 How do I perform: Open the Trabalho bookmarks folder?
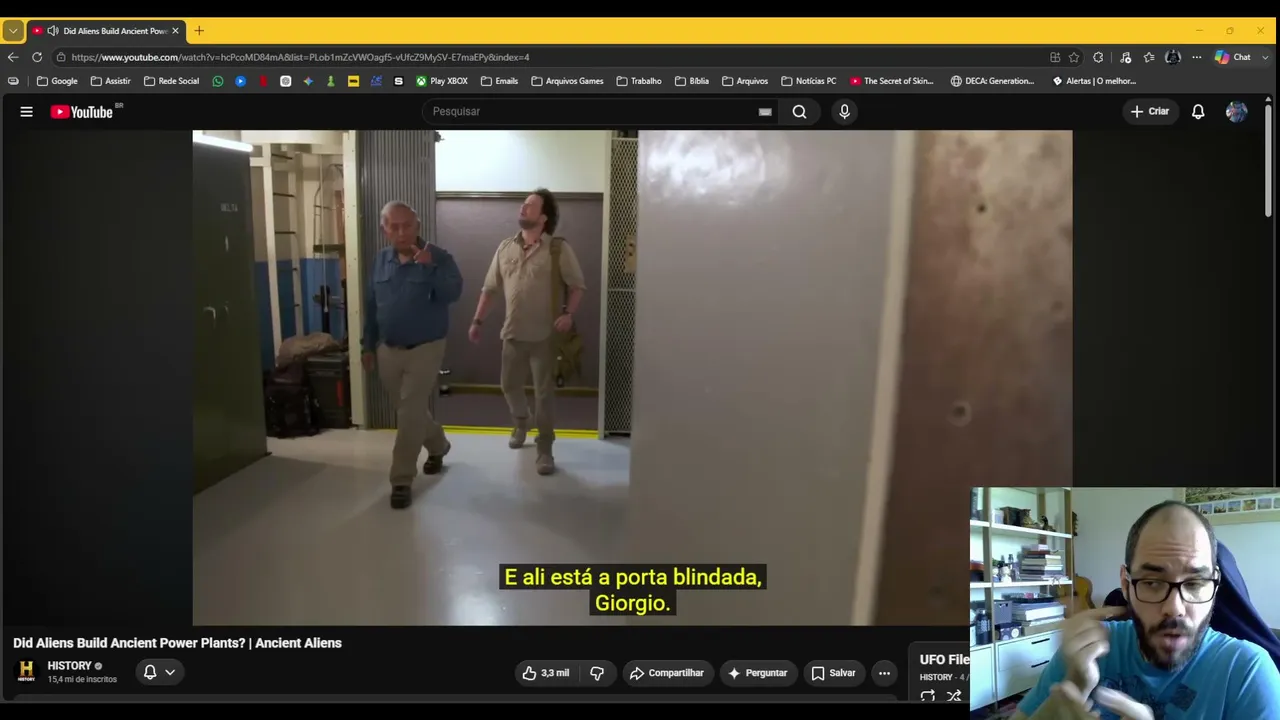pyautogui.click(x=639, y=81)
